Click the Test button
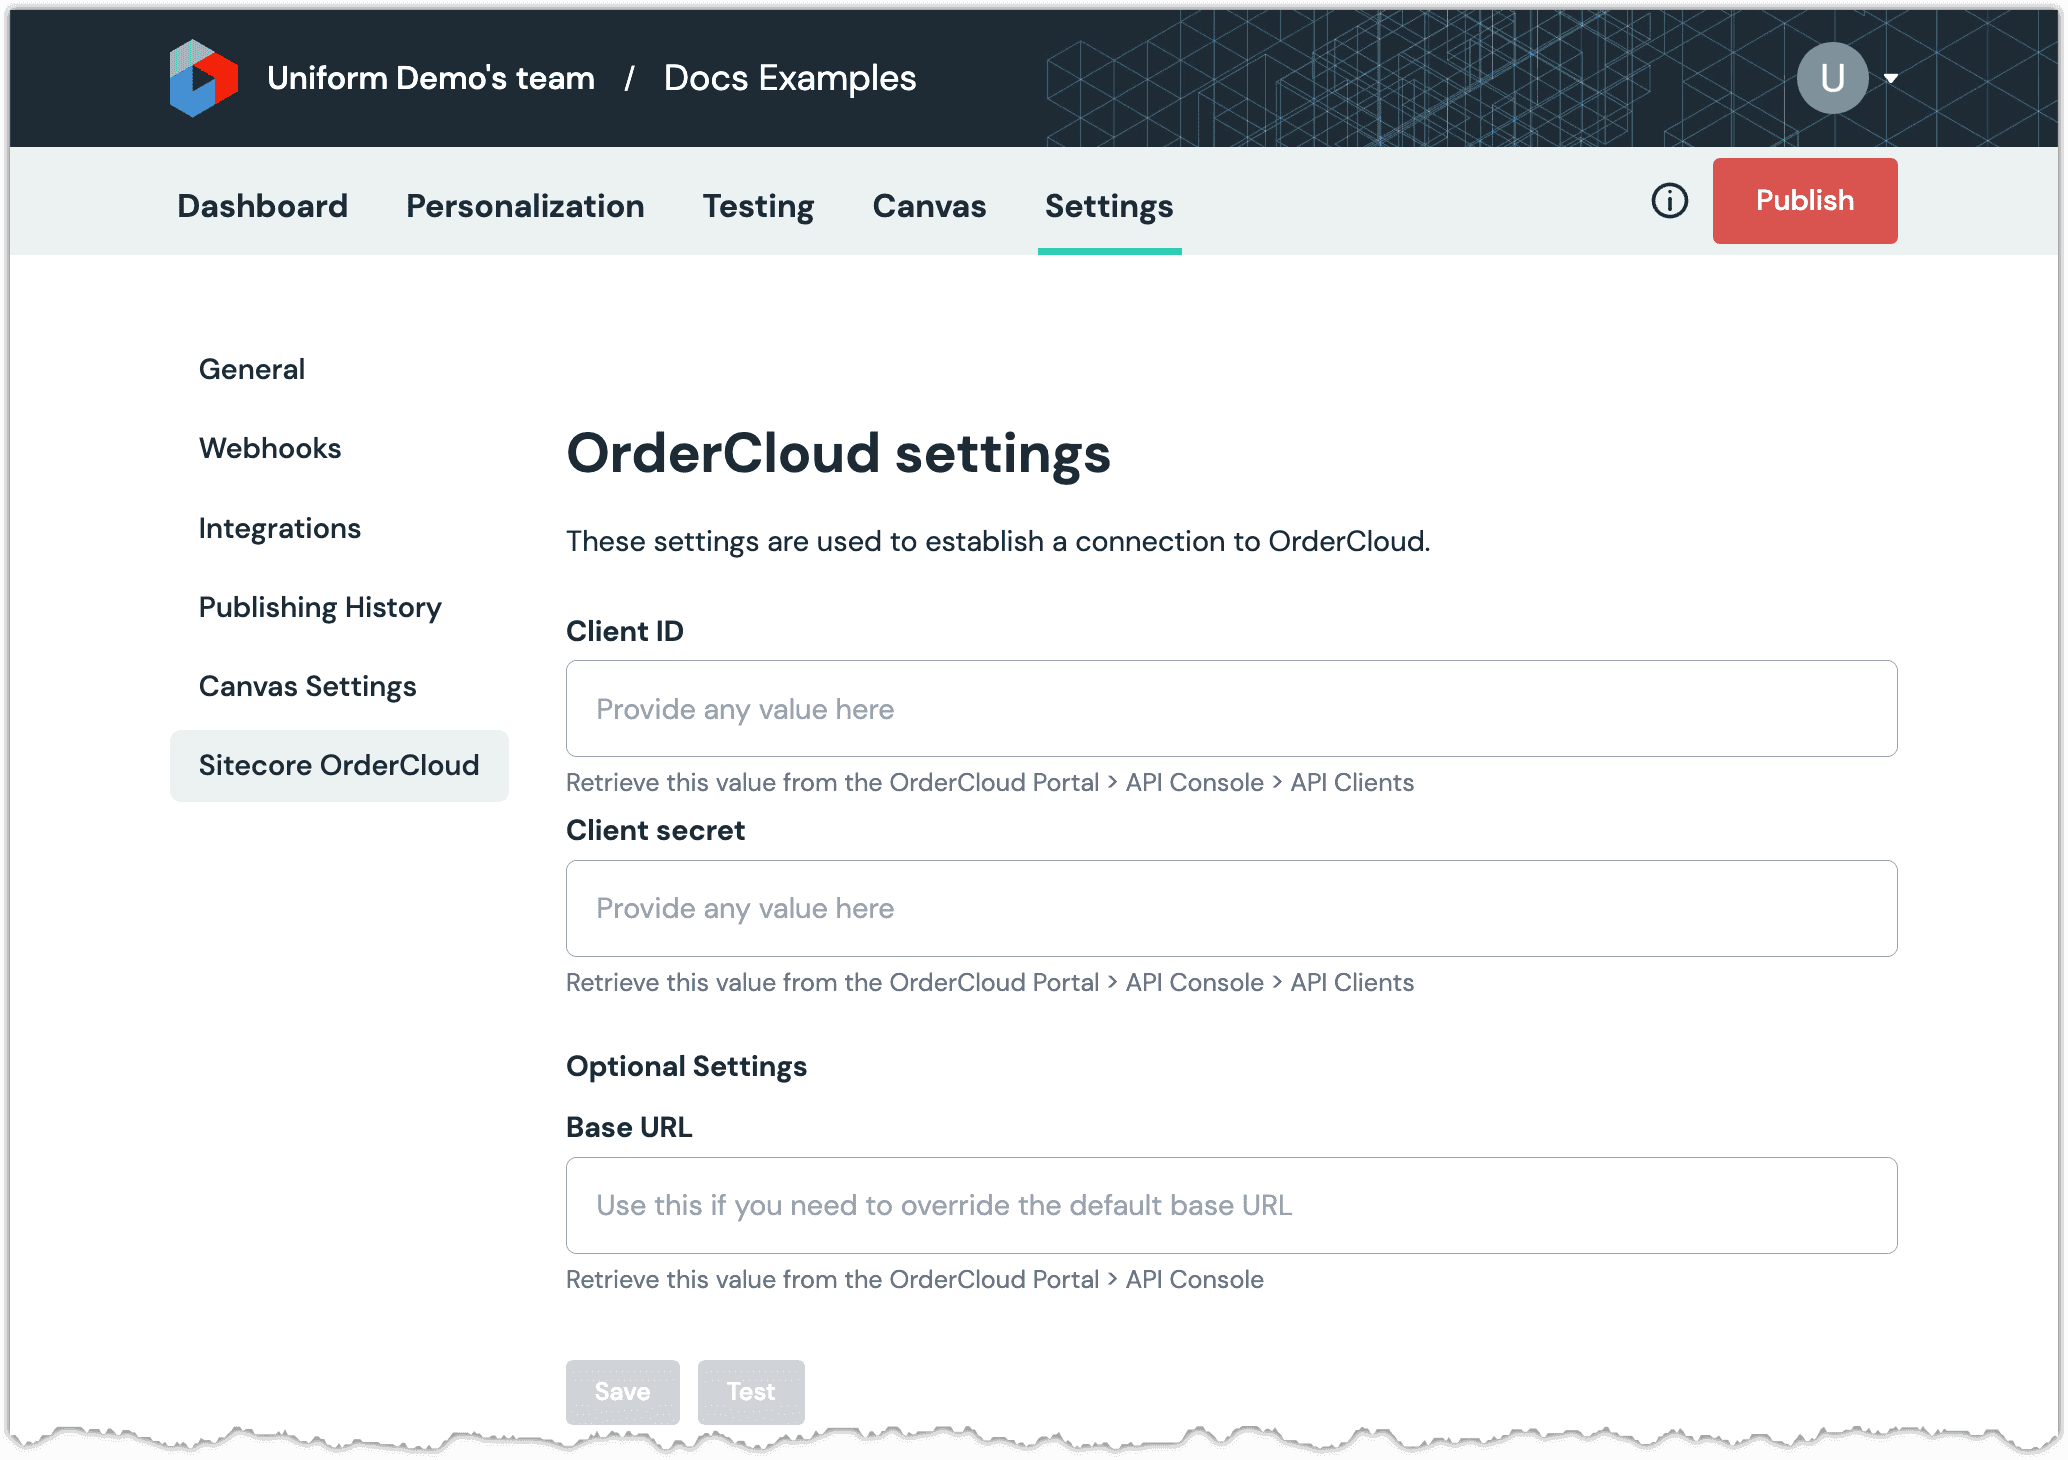The image size is (2068, 1460). [x=751, y=1391]
